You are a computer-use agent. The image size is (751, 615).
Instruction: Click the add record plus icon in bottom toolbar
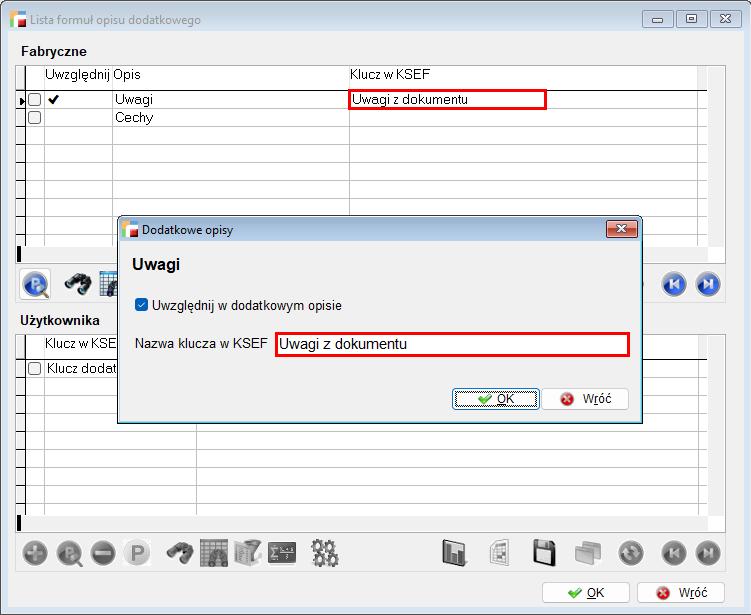(35, 553)
